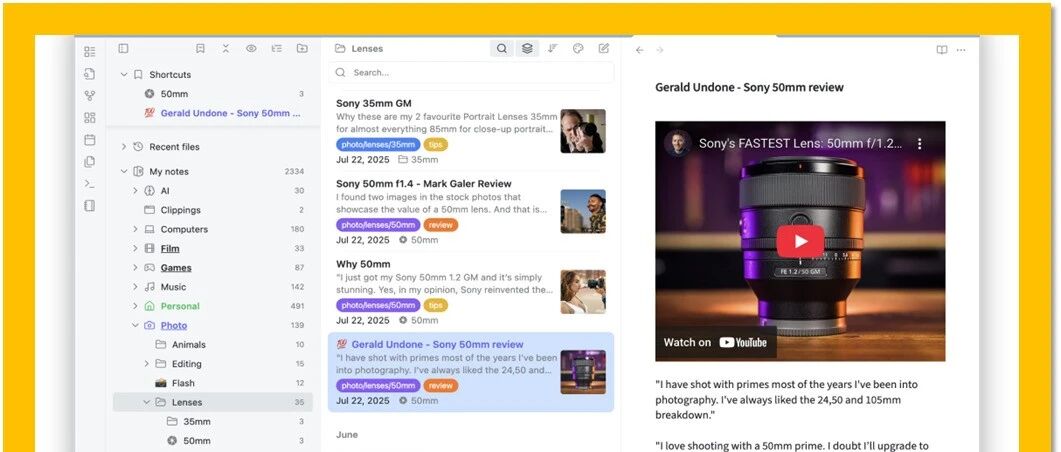This screenshot has height=452, width=1061.
Task: Change list appearance palette icon
Action: point(578,49)
